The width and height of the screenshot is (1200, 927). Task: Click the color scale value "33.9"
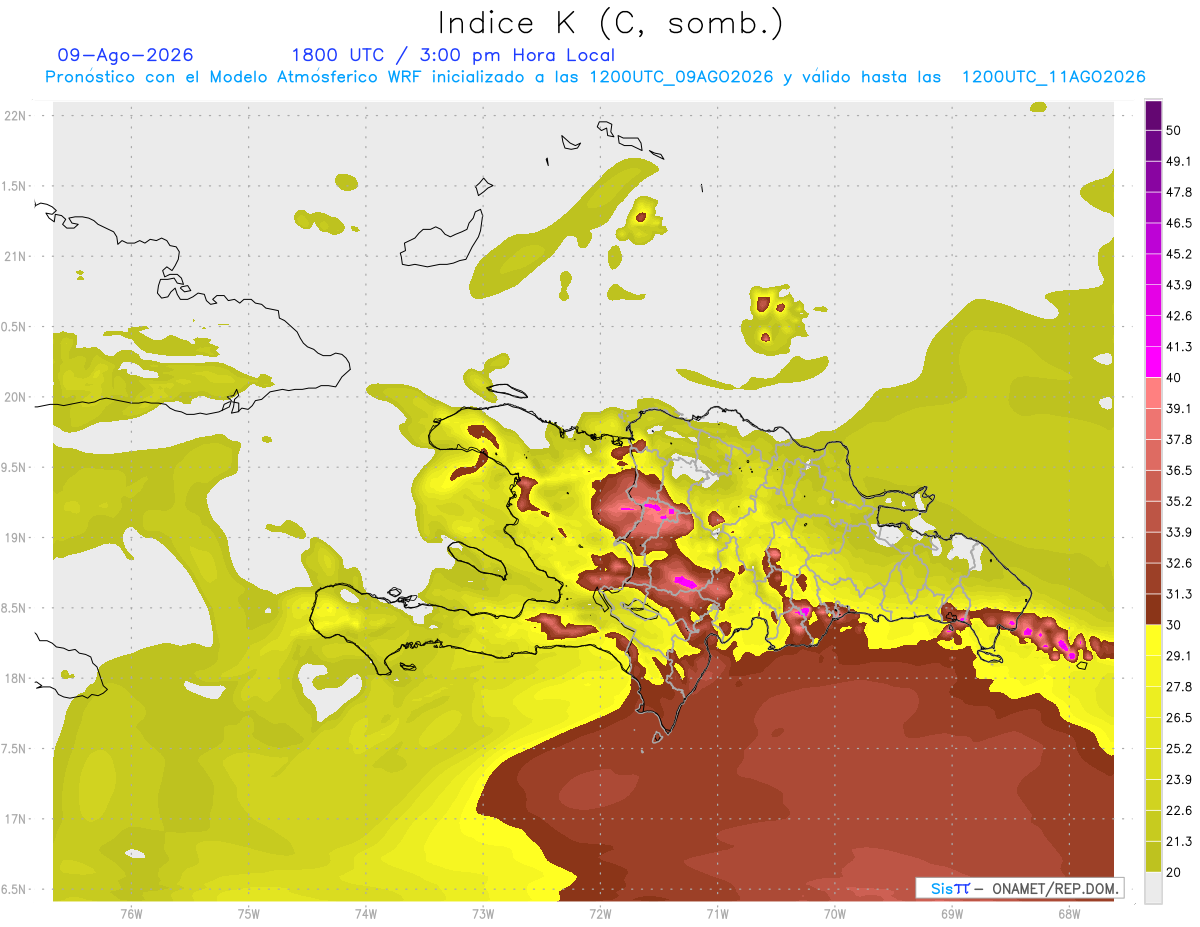coord(1179,532)
